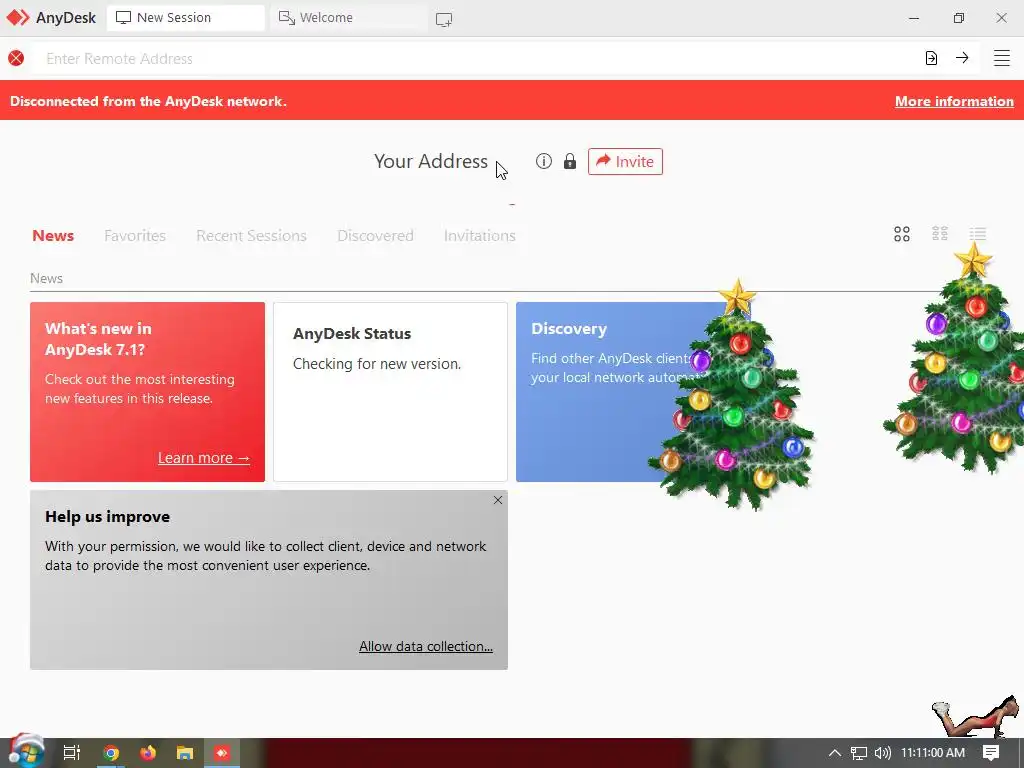
Task: Click the lock icon beside Your Address
Action: pyautogui.click(x=570, y=161)
